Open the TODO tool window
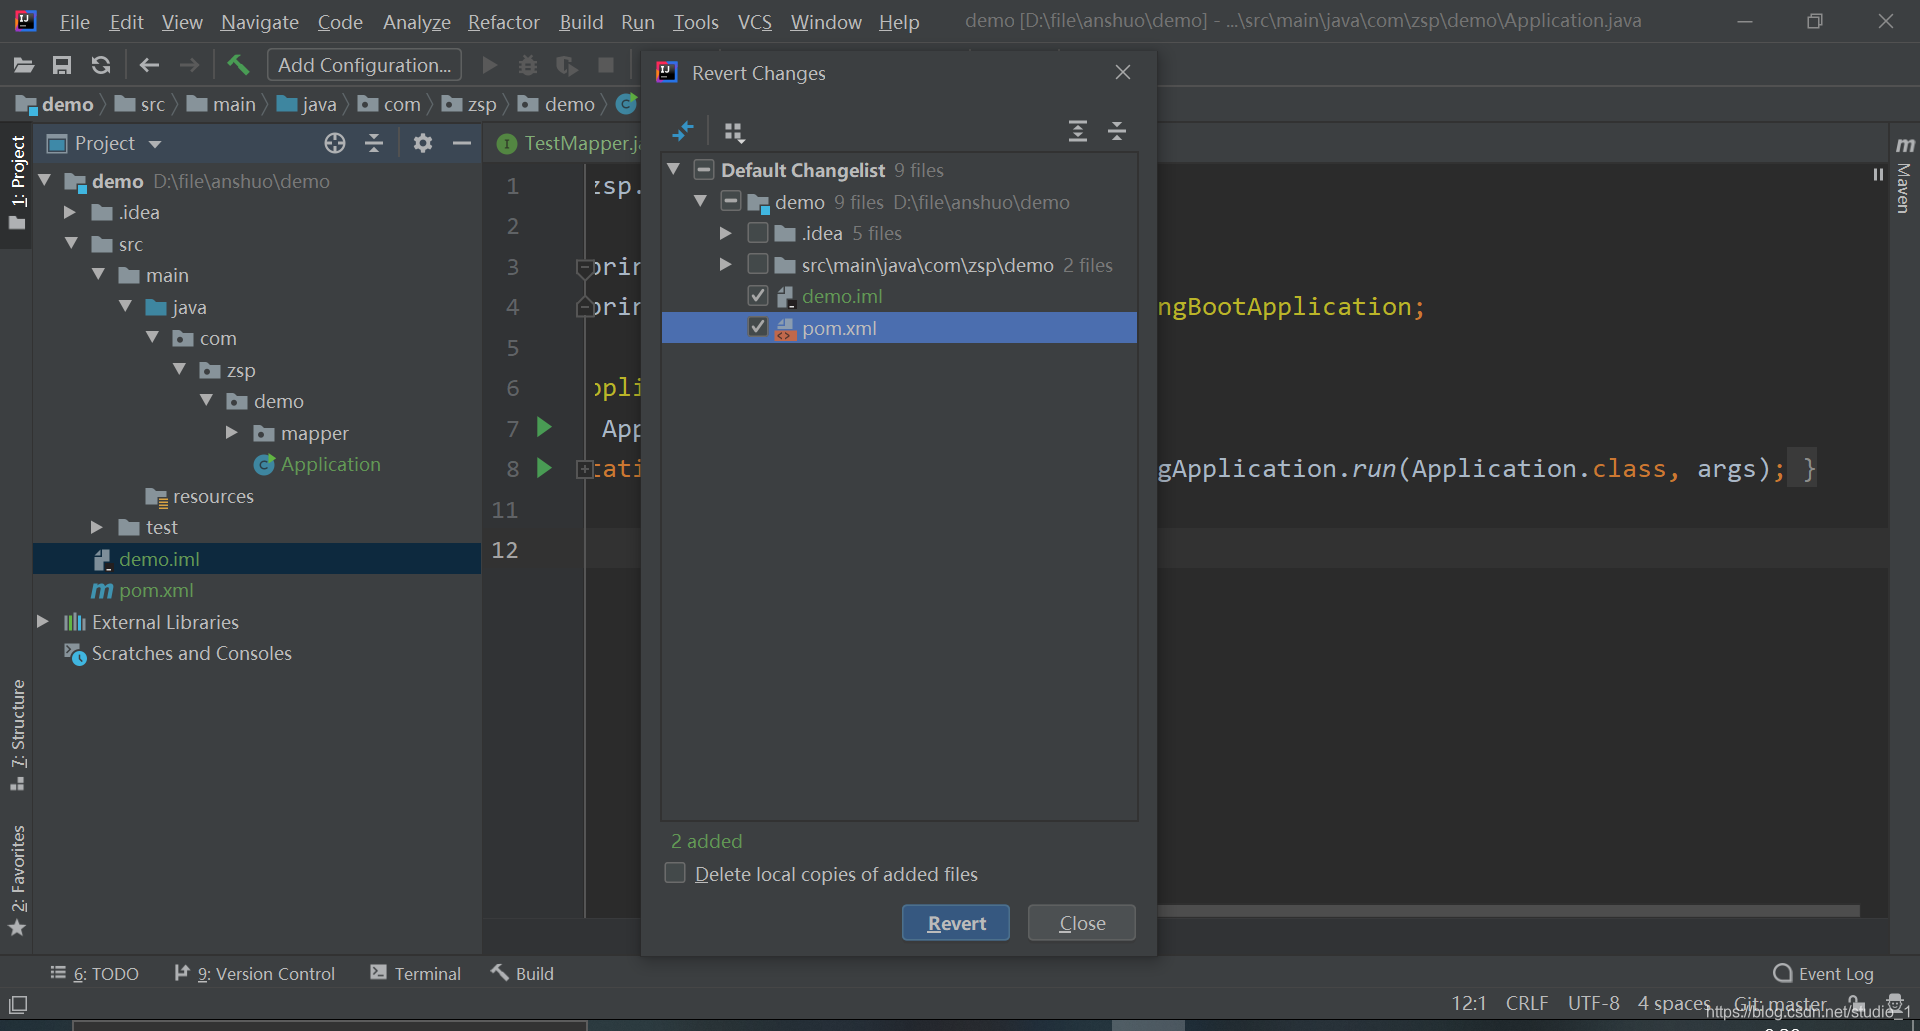This screenshot has width=1920, height=1031. pos(94,973)
